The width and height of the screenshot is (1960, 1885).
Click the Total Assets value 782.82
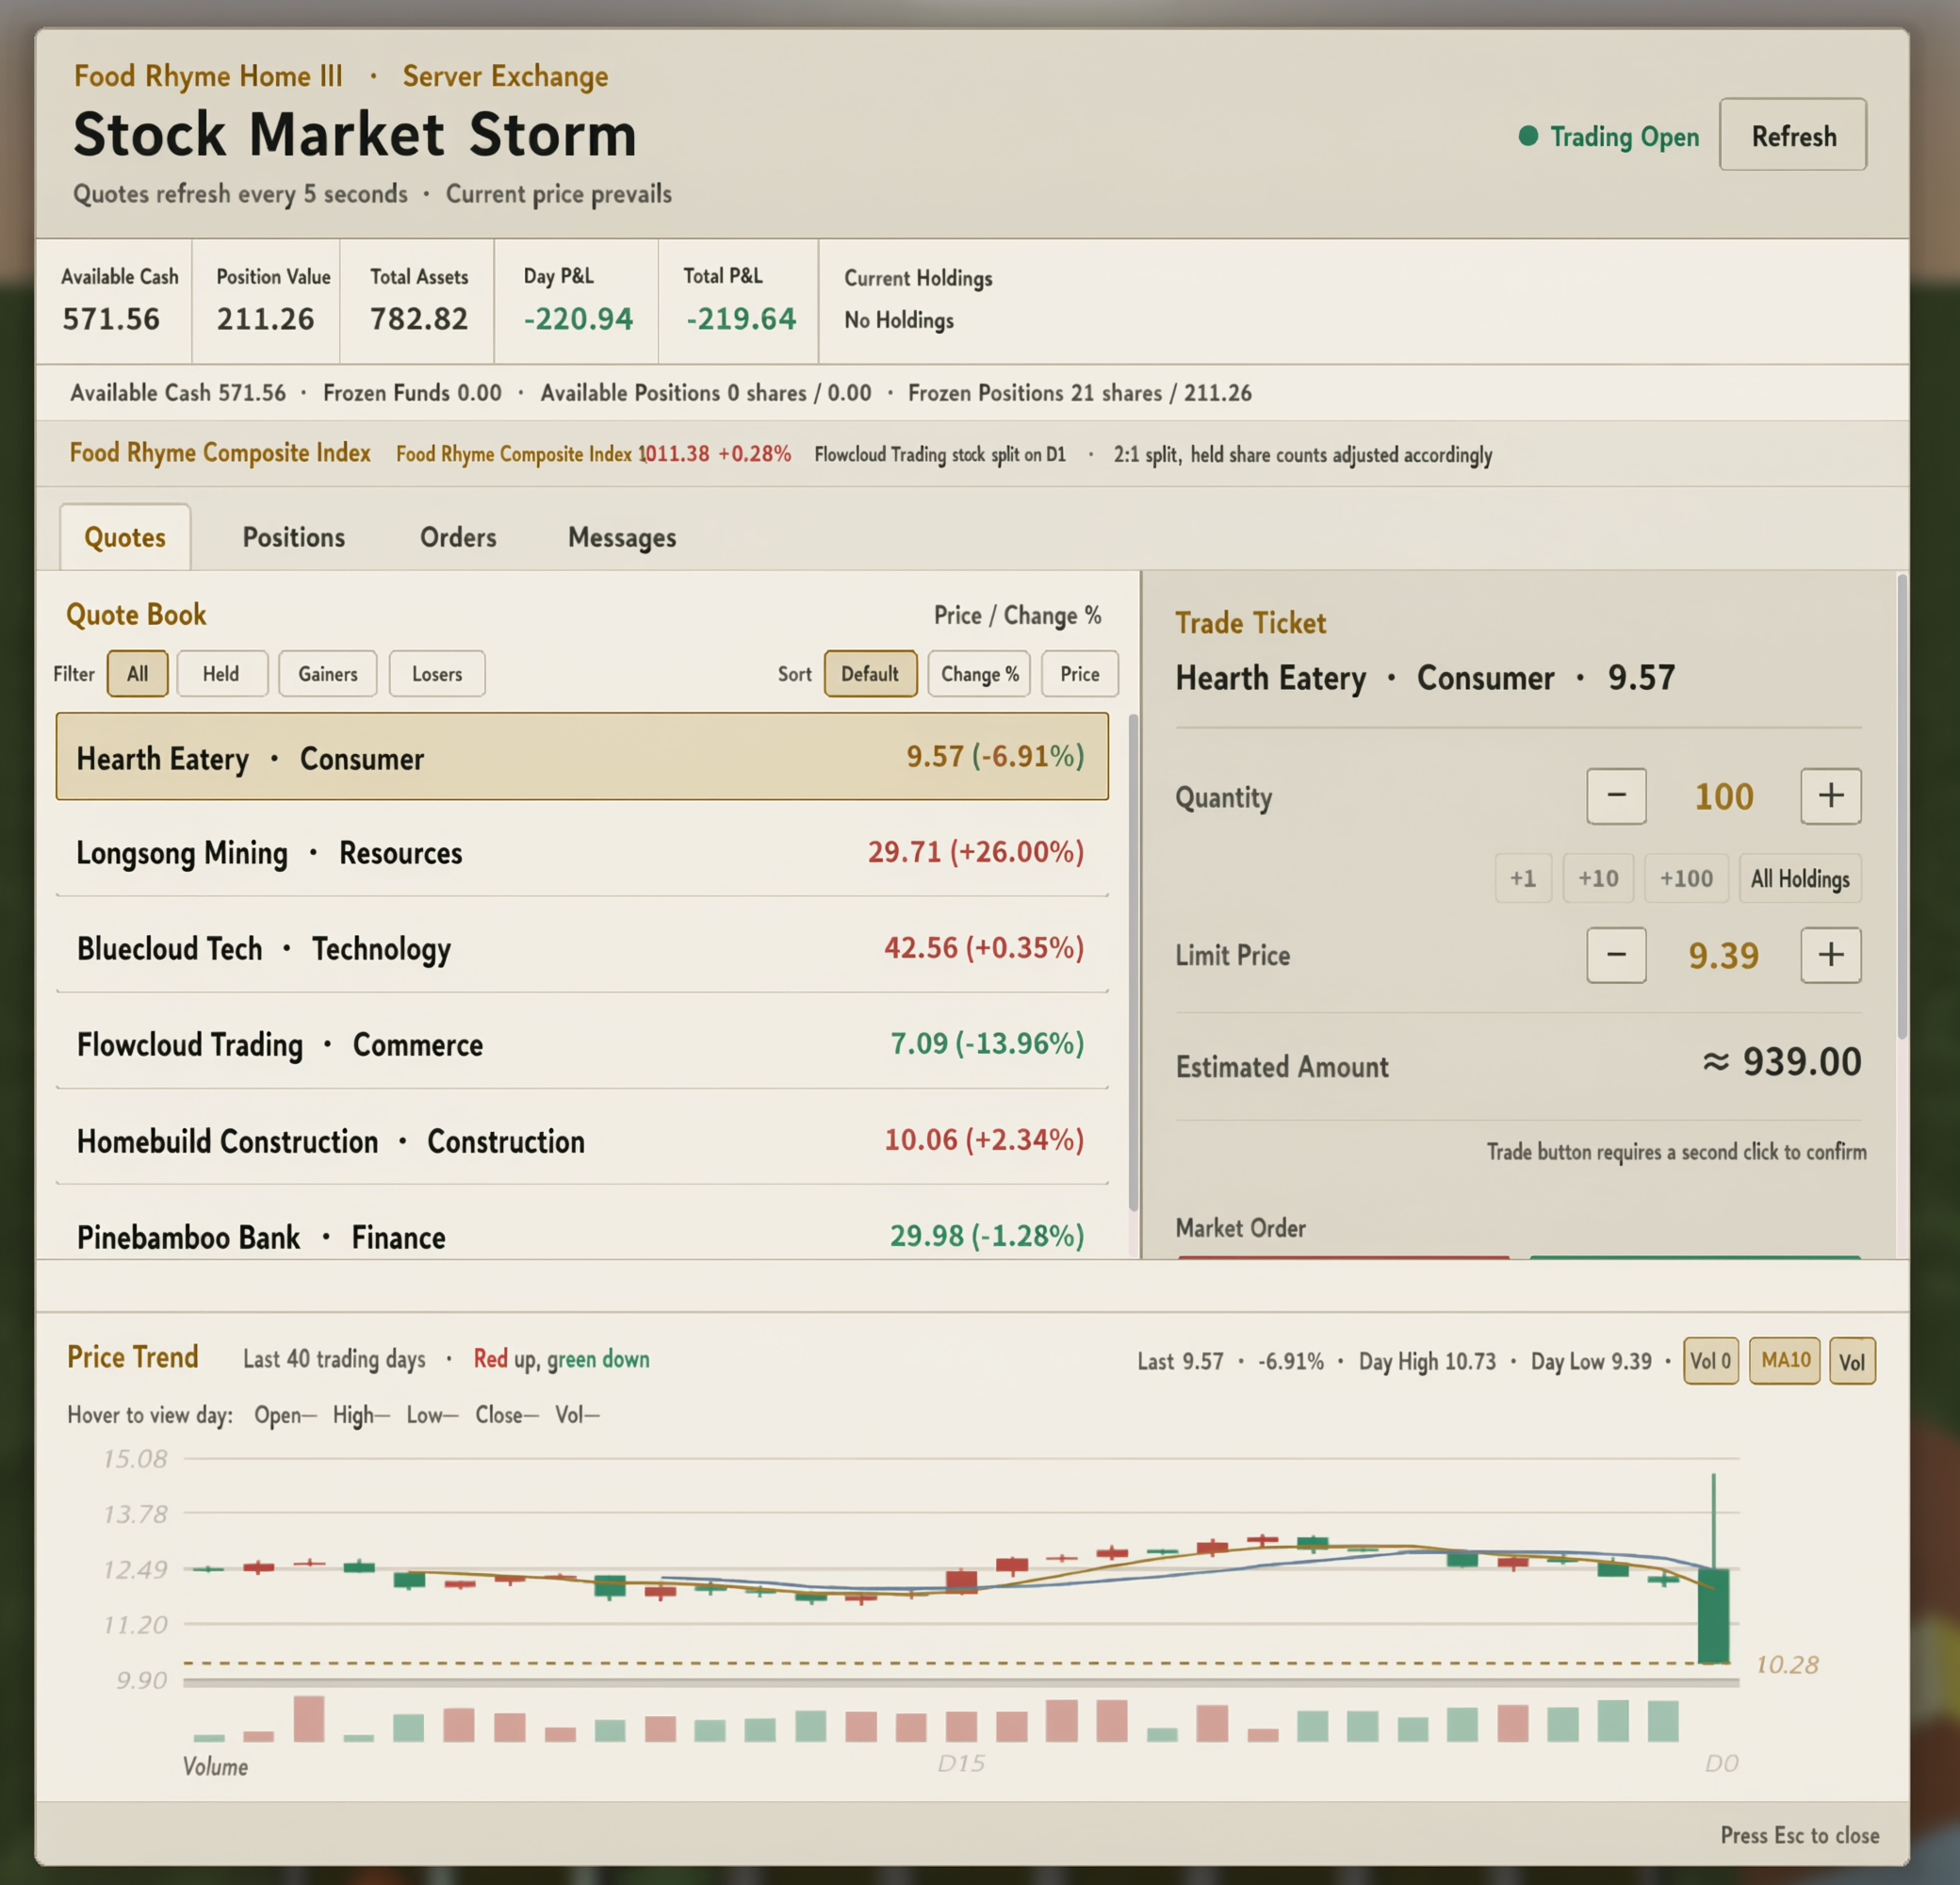click(x=419, y=319)
